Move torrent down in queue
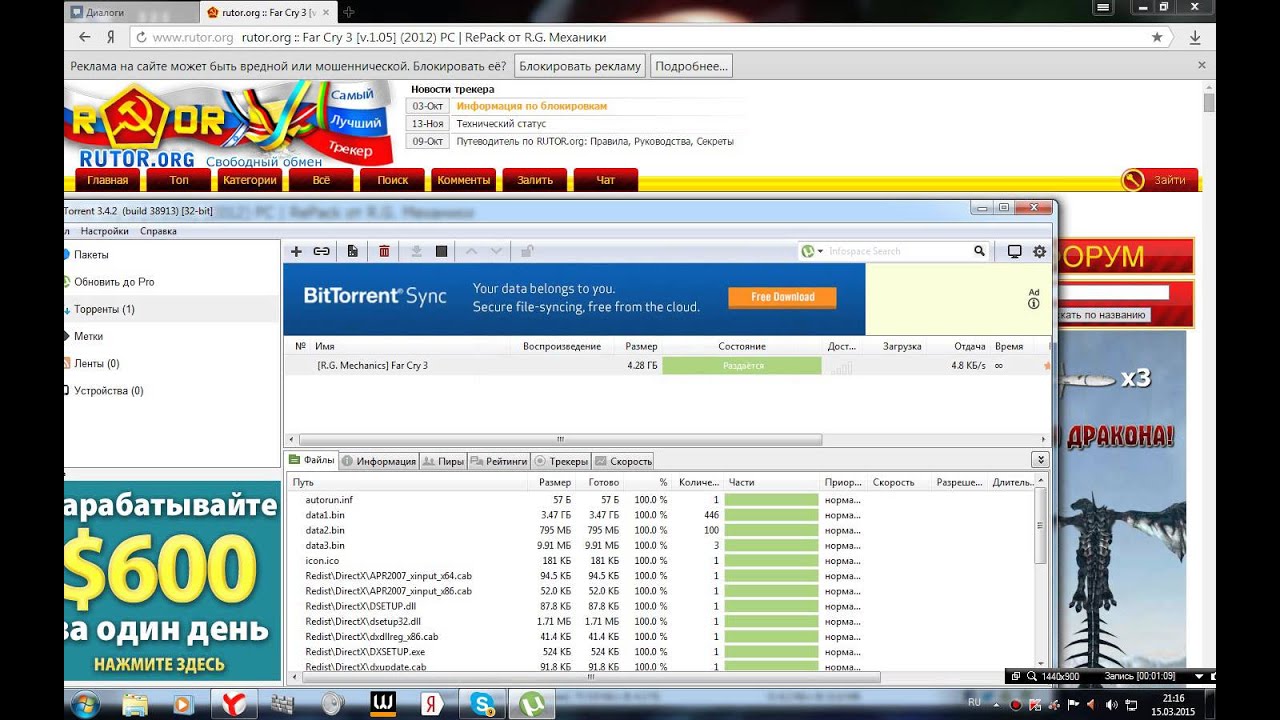The image size is (1280, 720). (x=496, y=251)
